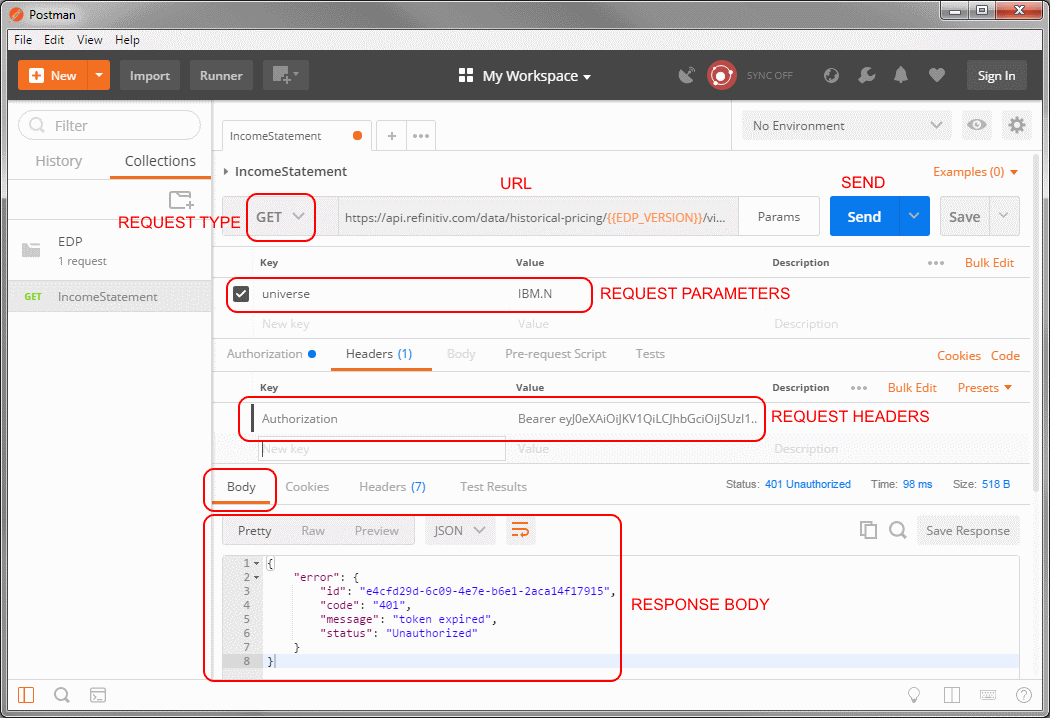1050x718 pixels.
Task: Open response Headers (7) tab
Action: [x=392, y=487]
